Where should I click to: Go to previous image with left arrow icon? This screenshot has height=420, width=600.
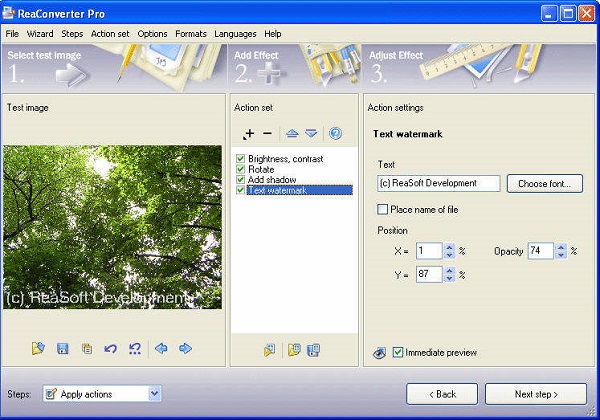click(x=161, y=348)
